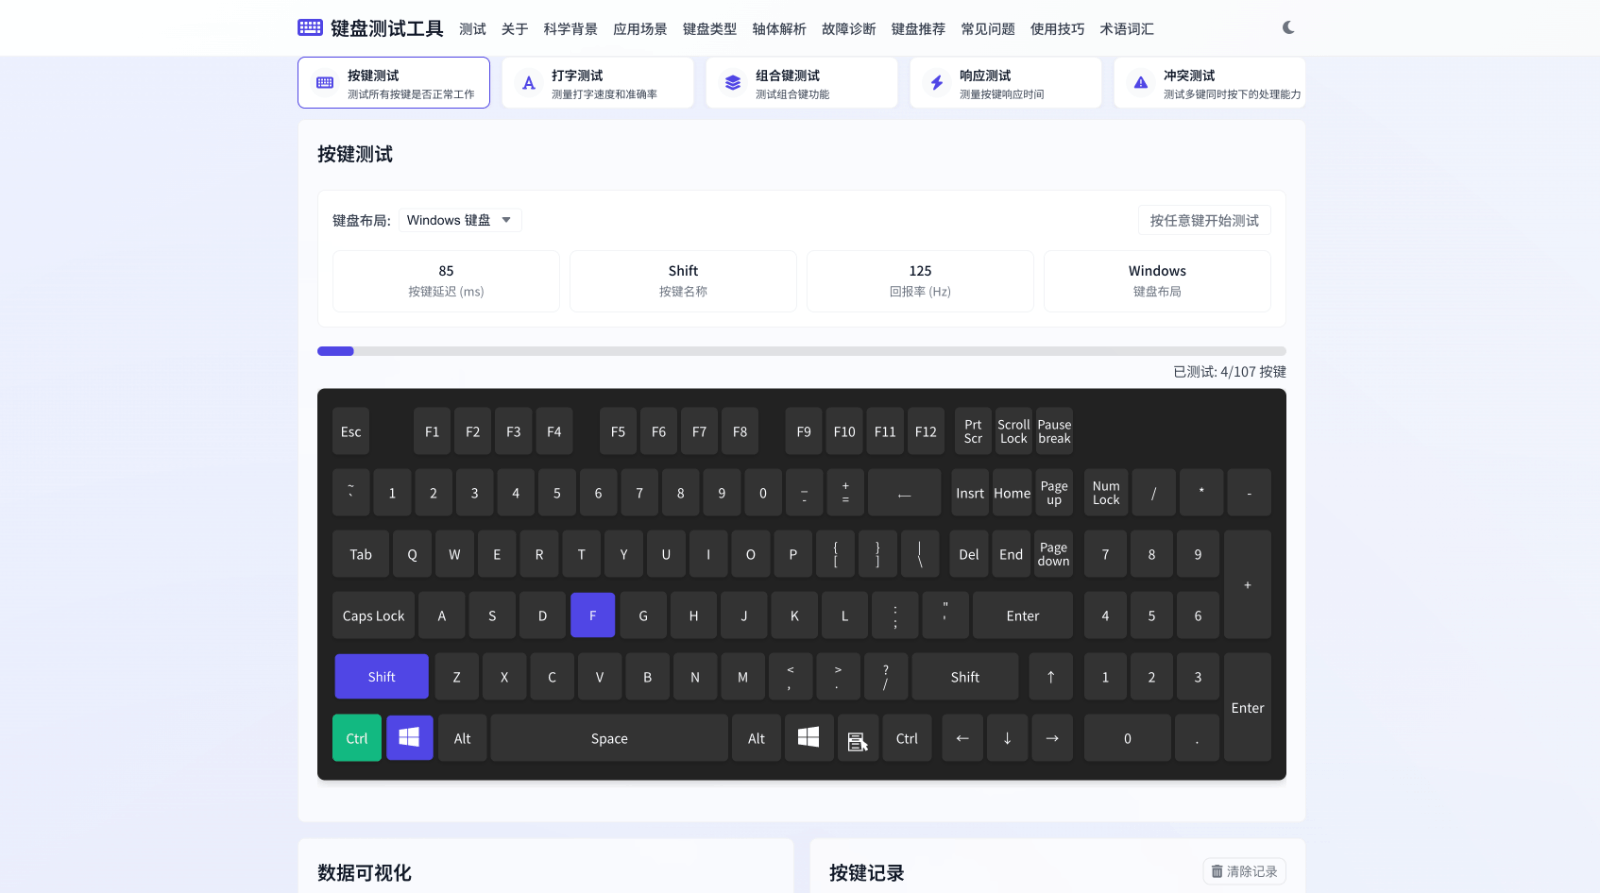Click the Prt Scr key
This screenshot has height=893, width=1600.
pyautogui.click(x=973, y=431)
